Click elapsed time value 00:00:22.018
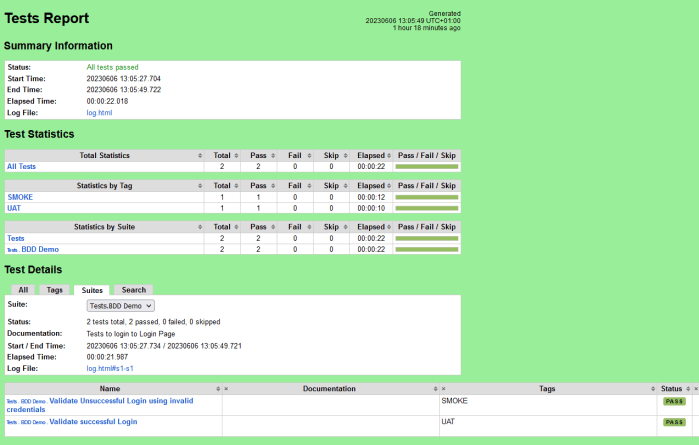 tap(107, 101)
